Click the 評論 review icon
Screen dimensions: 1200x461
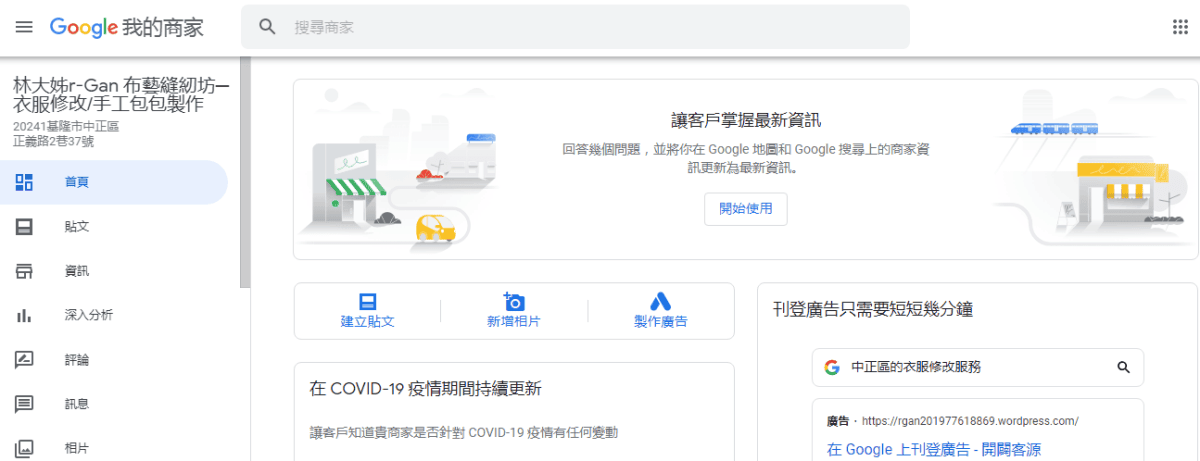point(24,359)
